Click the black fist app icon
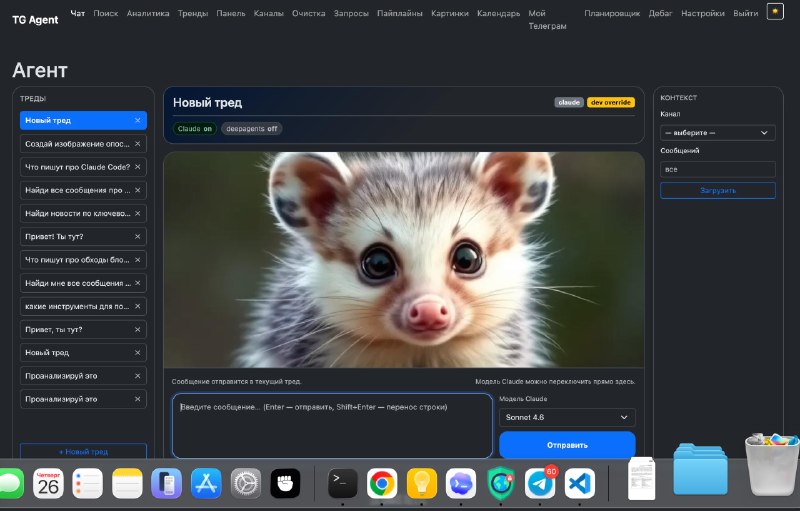 pos(285,483)
